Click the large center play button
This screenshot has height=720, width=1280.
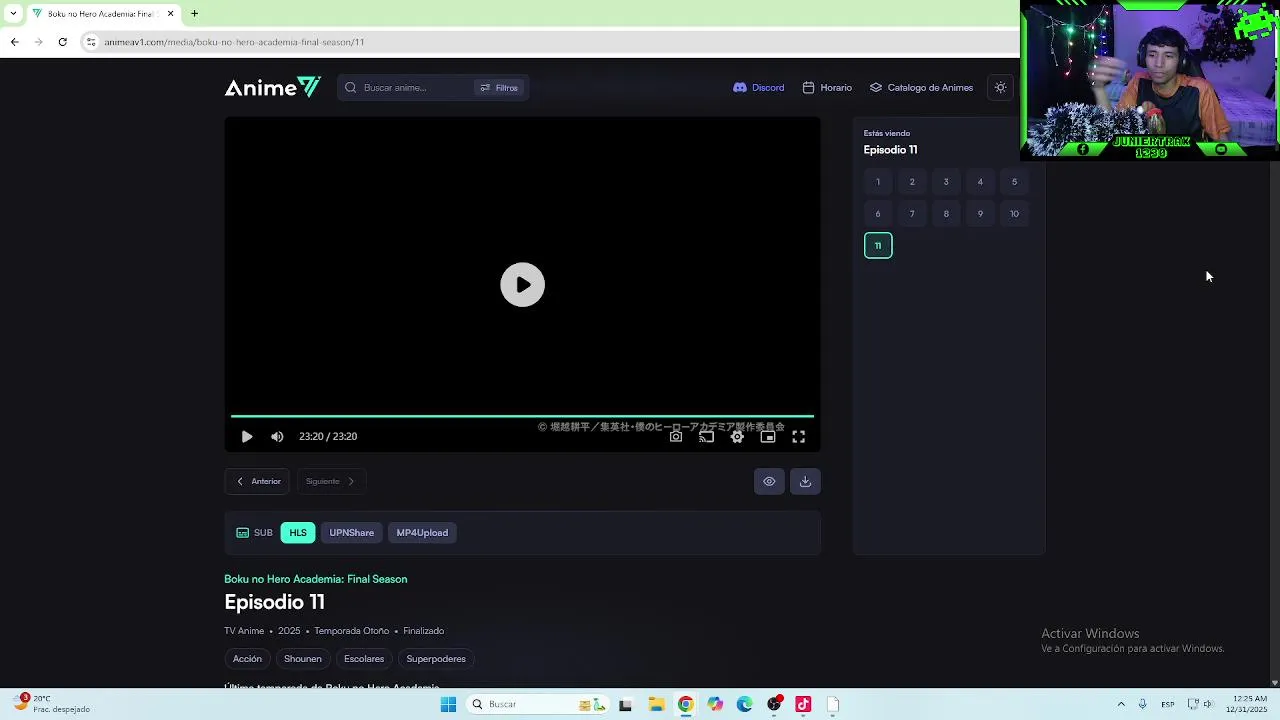522,285
